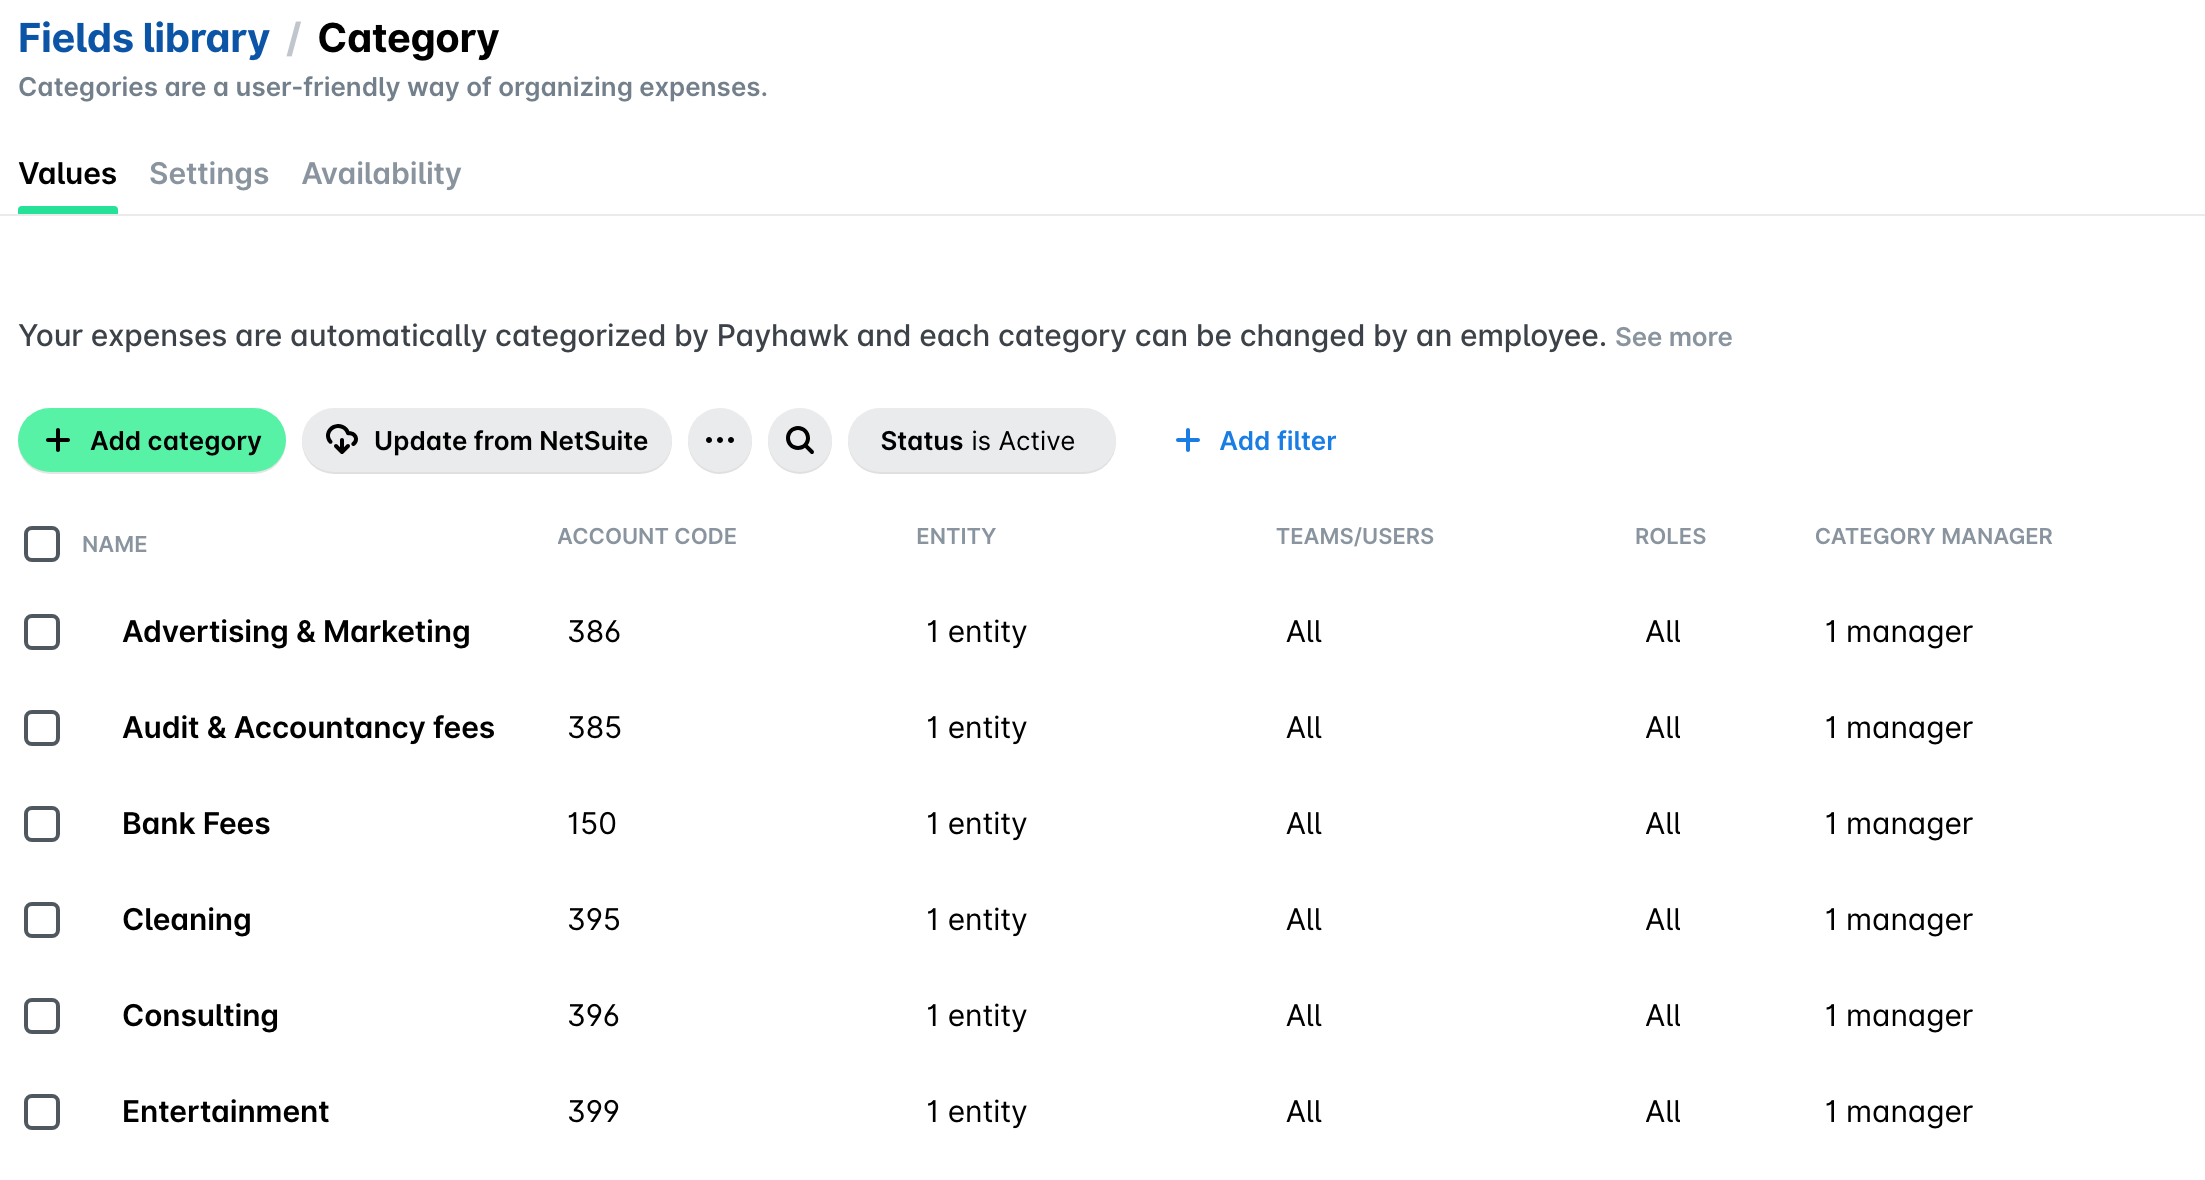Switch to the Availability tab
Viewport: 2205px width, 1180px height.
click(381, 174)
